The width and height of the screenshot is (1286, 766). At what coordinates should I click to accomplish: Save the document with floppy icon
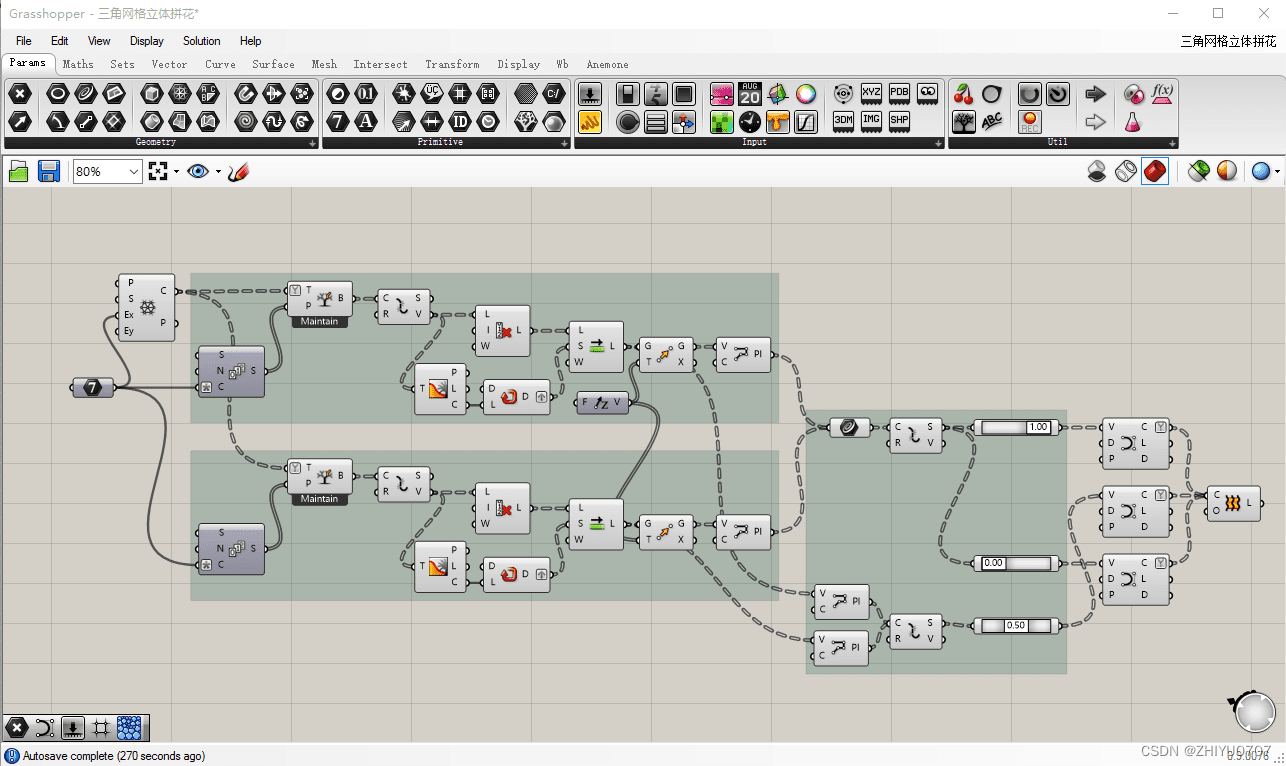pyautogui.click(x=48, y=171)
